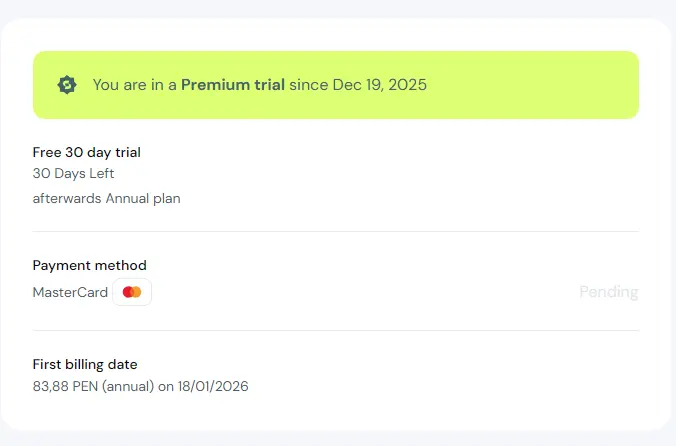This screenshot has height=446, width=676.
Task: Click the "You are in a" banner text
Action: pyautogui.click(x=135, y=85)
